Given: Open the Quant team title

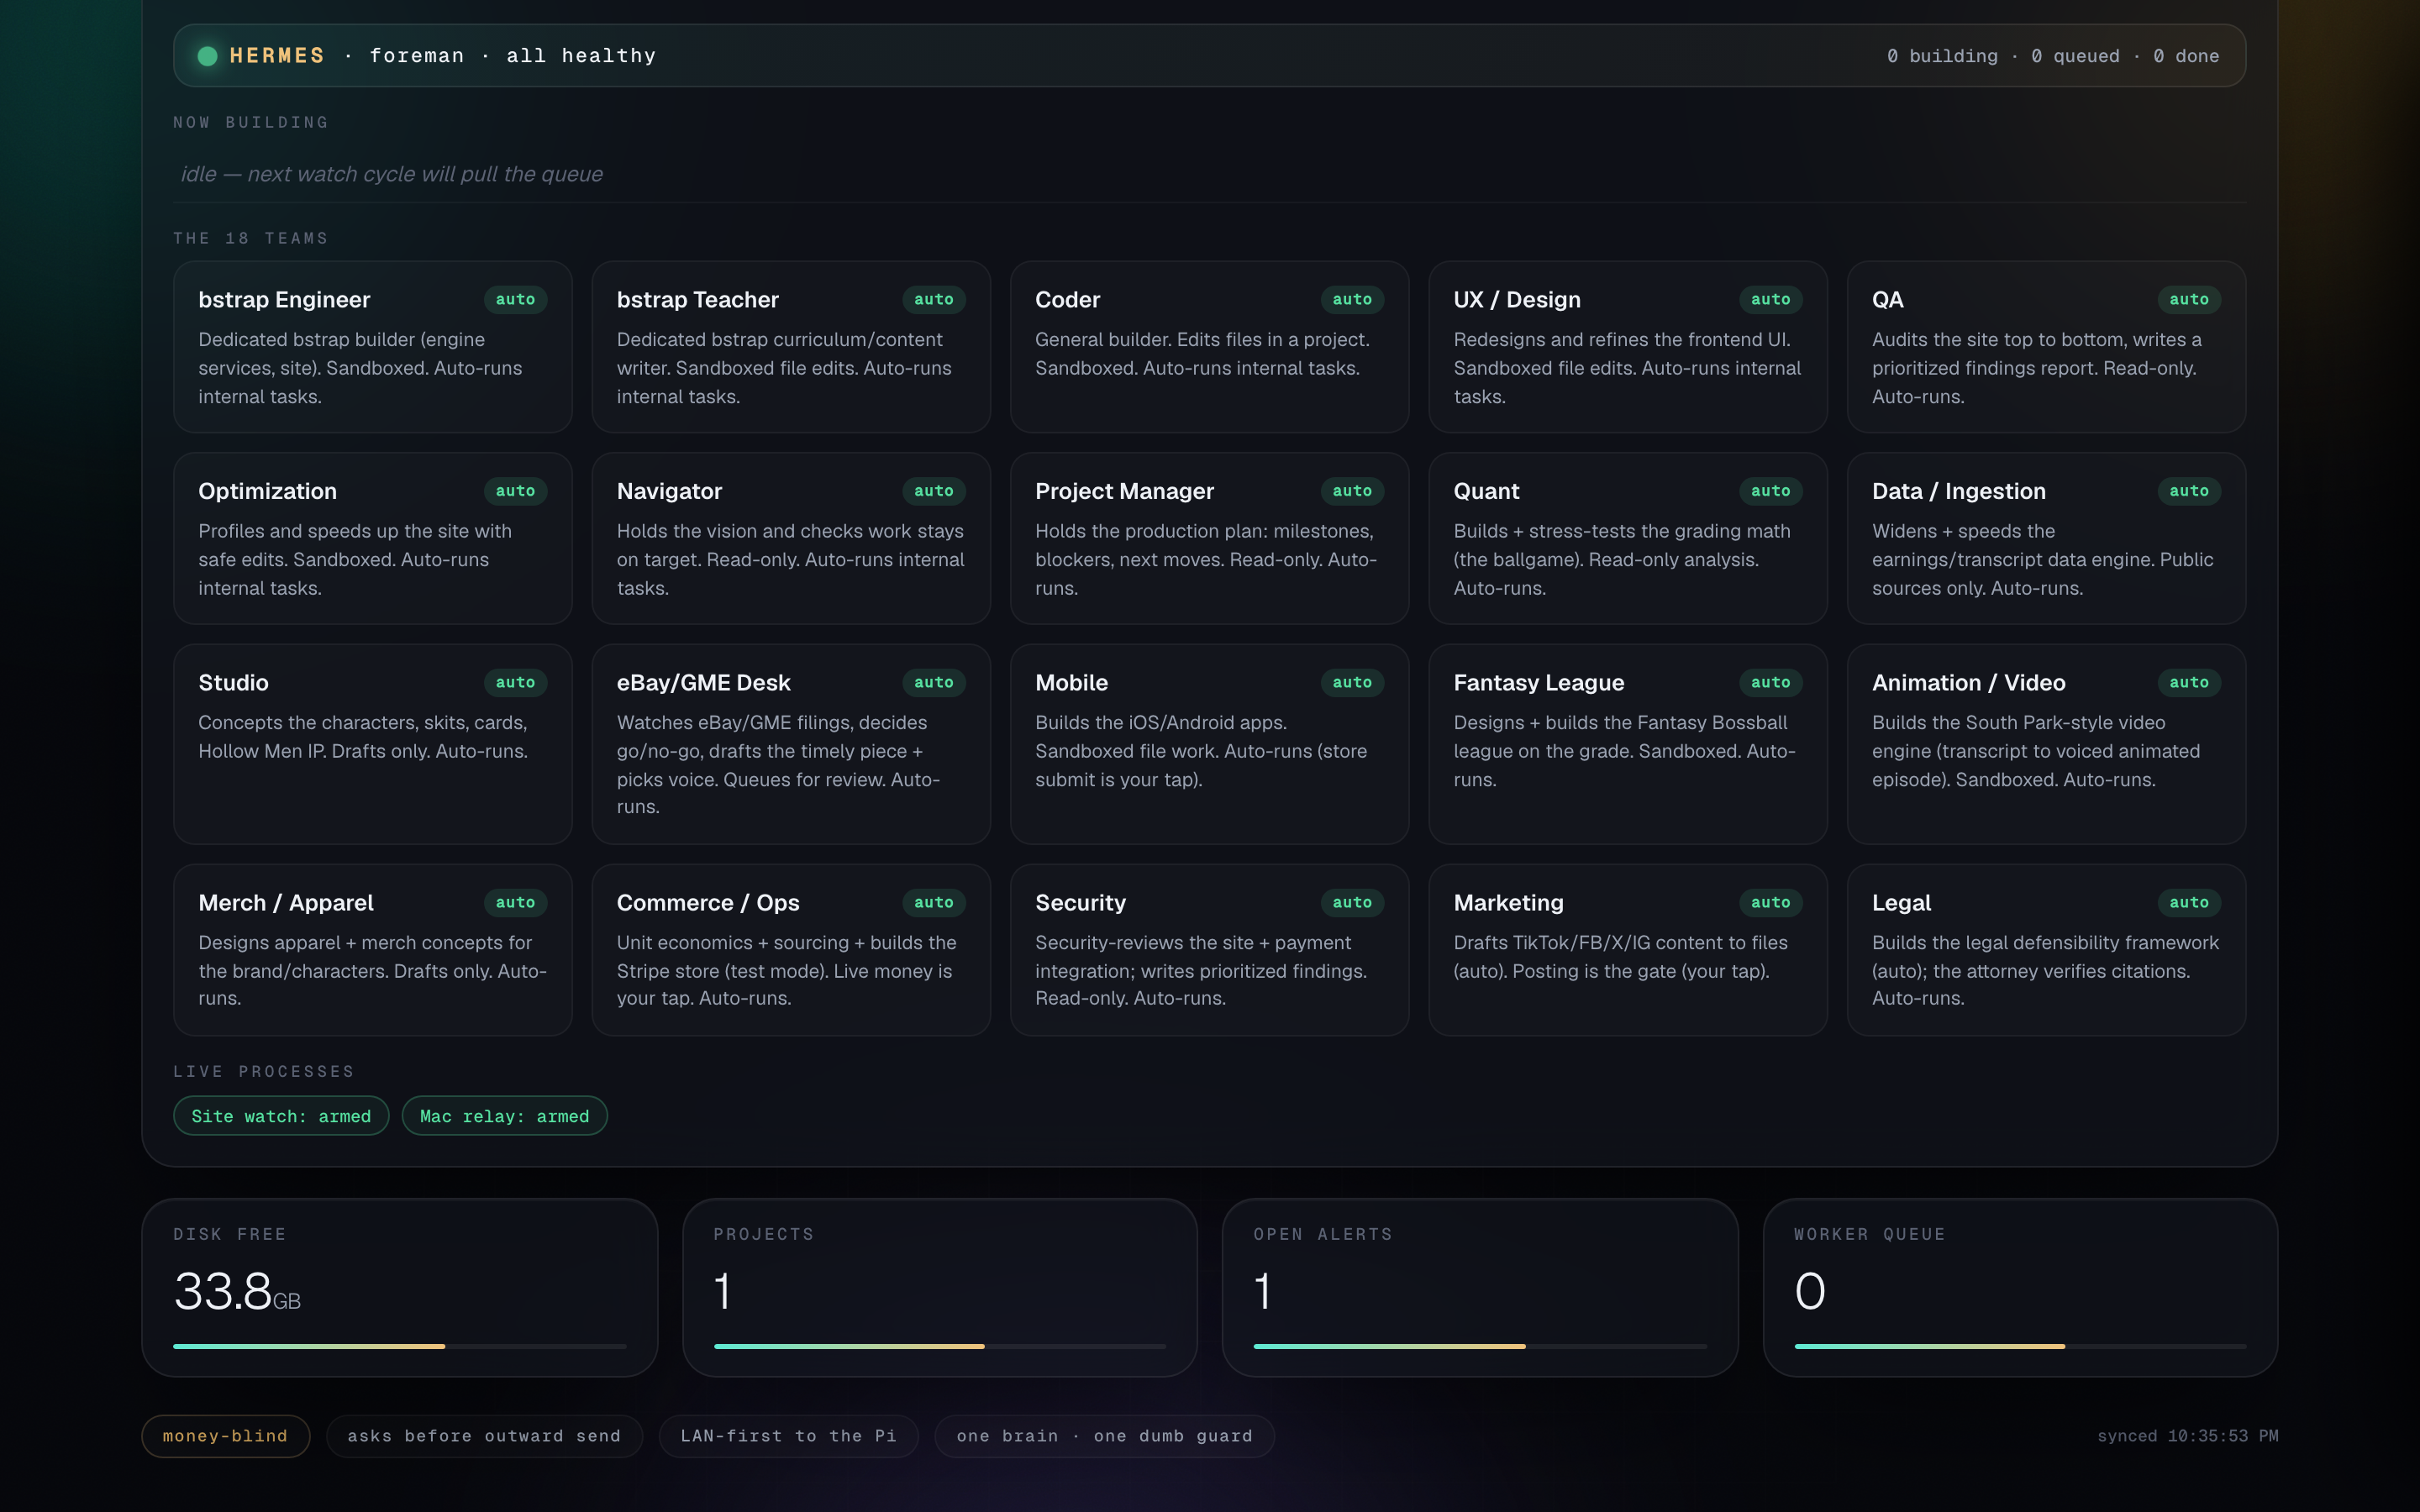Looking at the screenshot, I should click(1486, 492).
